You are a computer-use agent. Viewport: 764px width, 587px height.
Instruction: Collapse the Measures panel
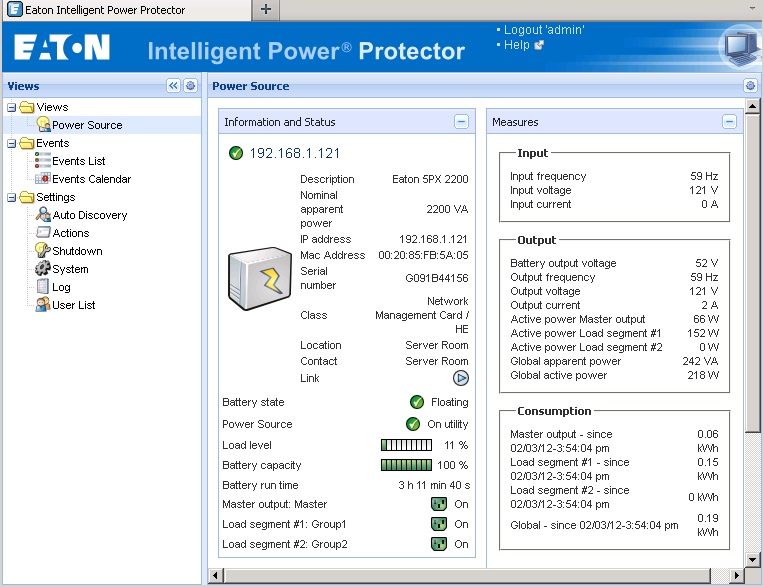point(729,122)
